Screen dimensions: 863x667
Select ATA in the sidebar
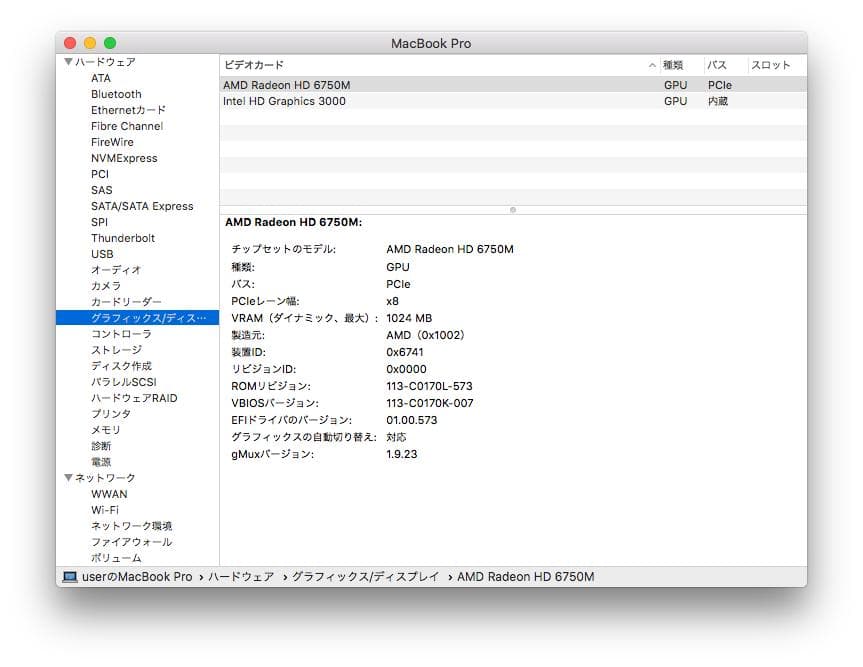point(101,78)
